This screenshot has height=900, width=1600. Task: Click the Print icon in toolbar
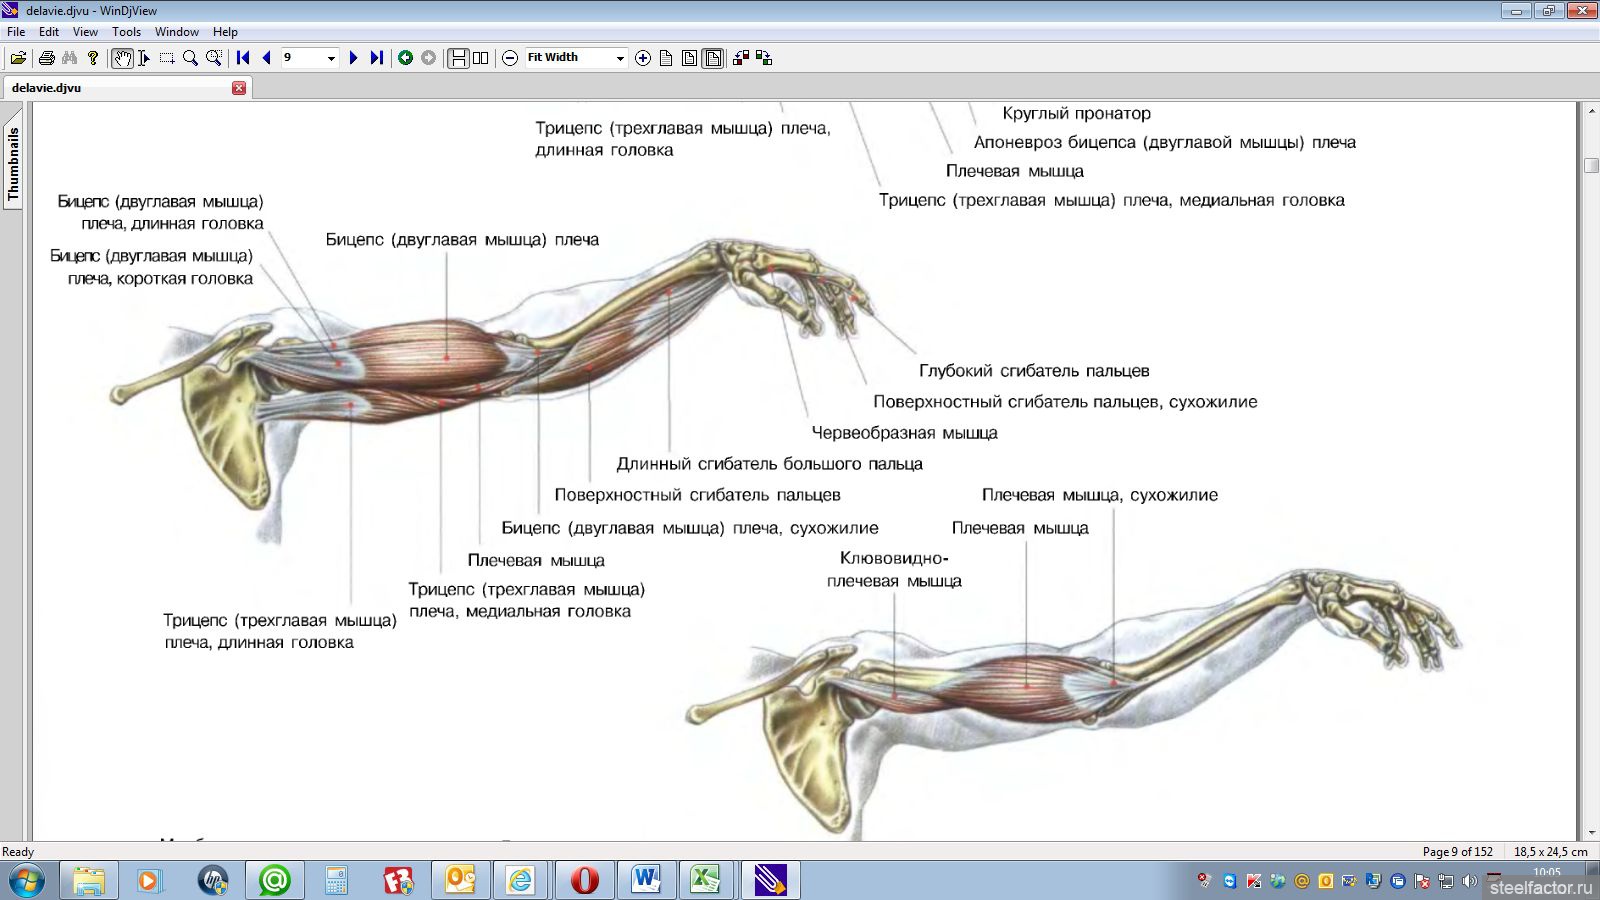tap(46, 58)
